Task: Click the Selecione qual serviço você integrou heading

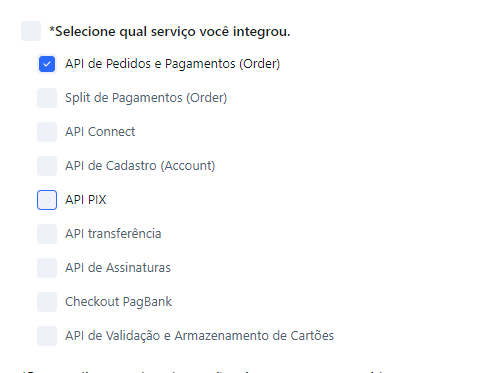Action: pyautogui.click(x=170, y=31)
